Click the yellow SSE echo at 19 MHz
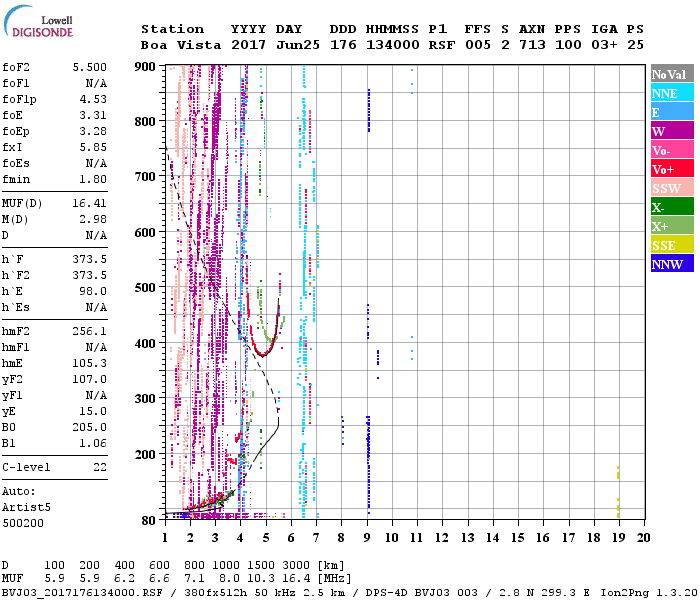 [618, 491]
